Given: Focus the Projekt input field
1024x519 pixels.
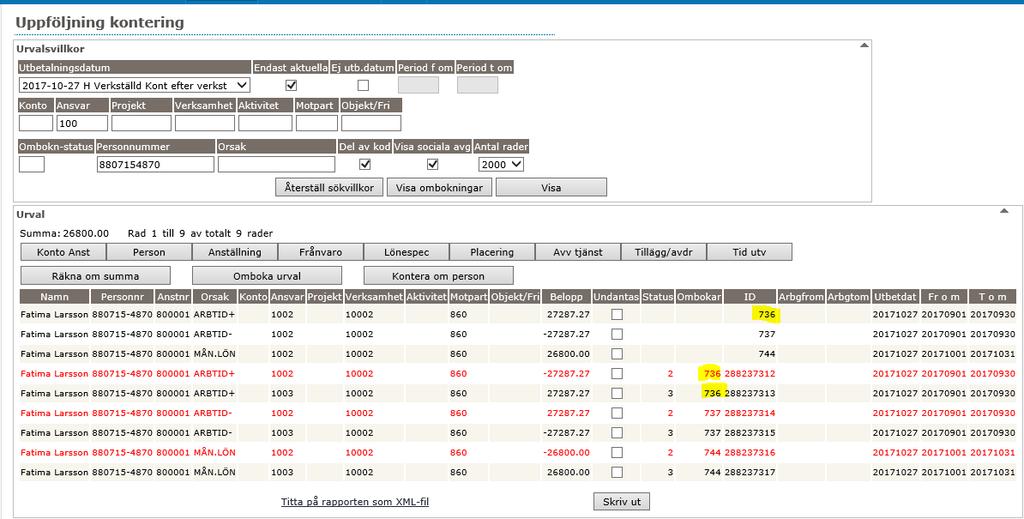Looking at the screenshot, I should tap(141, 123).
